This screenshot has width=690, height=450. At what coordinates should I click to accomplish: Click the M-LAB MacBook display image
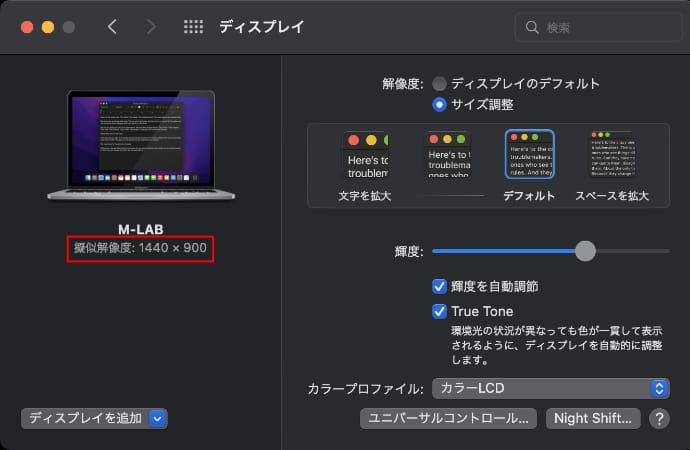141,145
